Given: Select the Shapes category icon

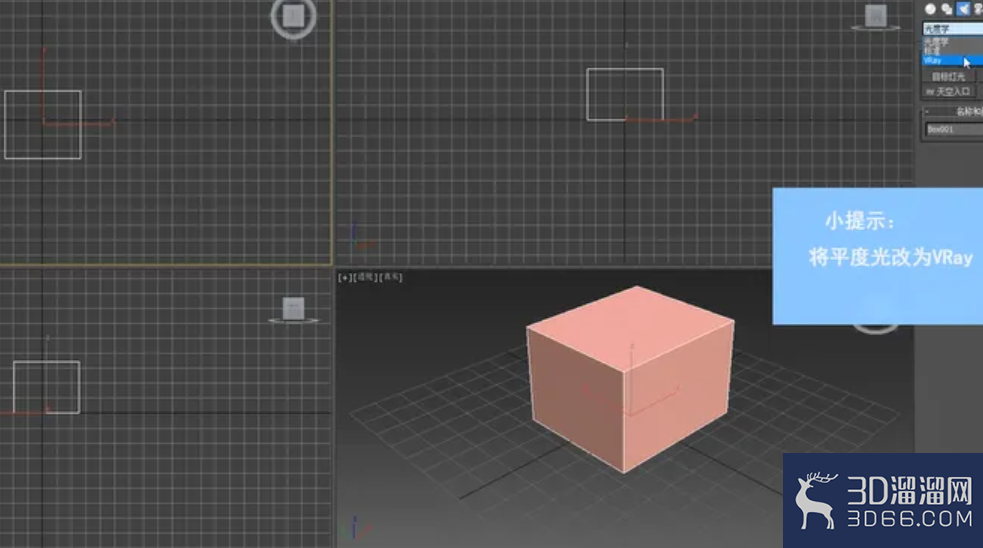Looking at the screenshot, I should click(947, 9).
